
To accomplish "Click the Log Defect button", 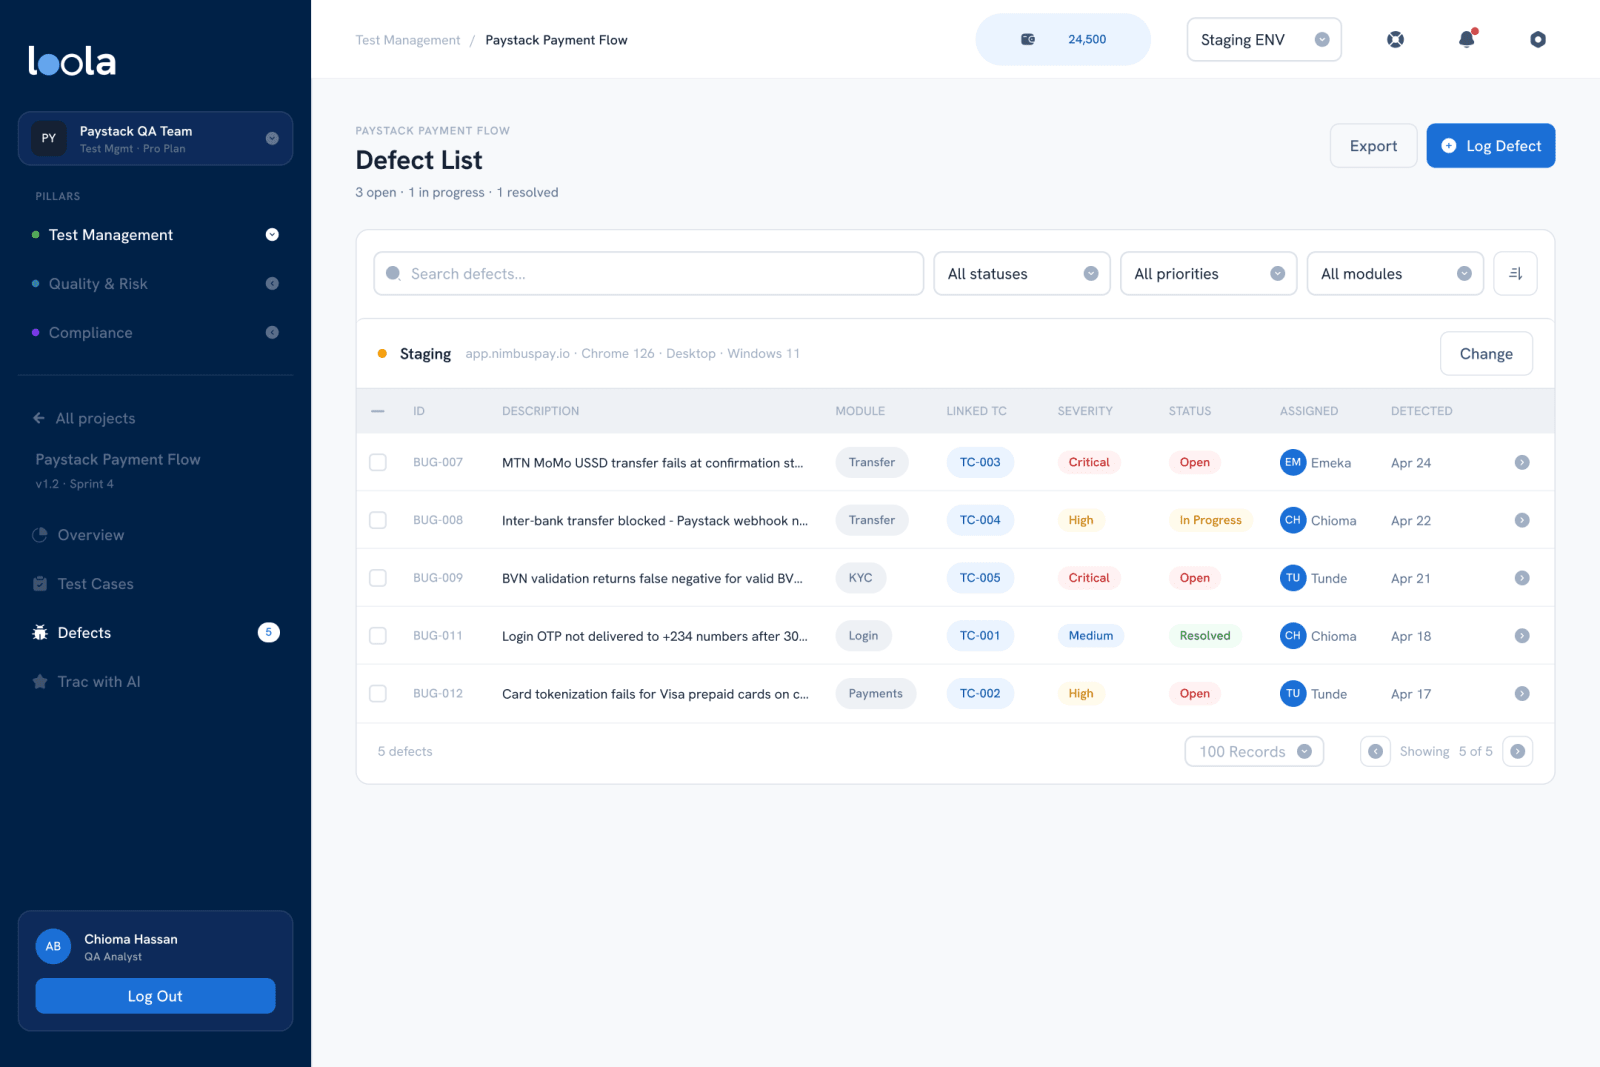I will click(x=1490, y=146).
